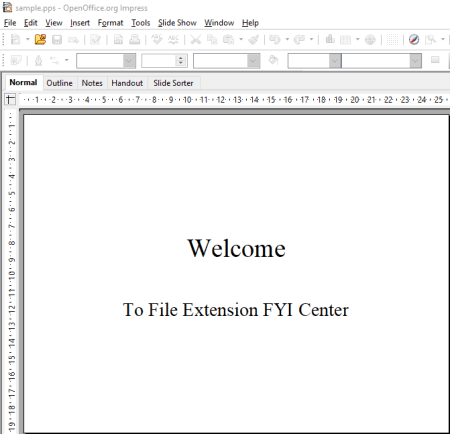Open the Undo history dropdown arrow
Screen dimensions: 450x434
pyautogui.click(x=287, y=40)
